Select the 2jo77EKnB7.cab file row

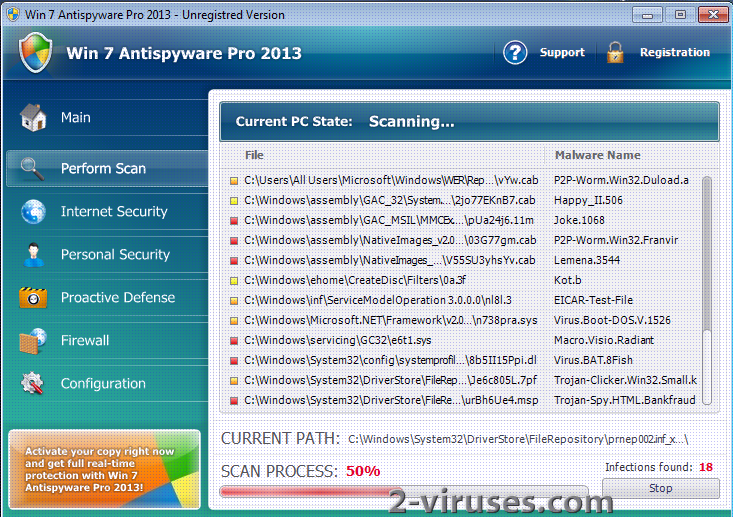[x=389, y=201]
